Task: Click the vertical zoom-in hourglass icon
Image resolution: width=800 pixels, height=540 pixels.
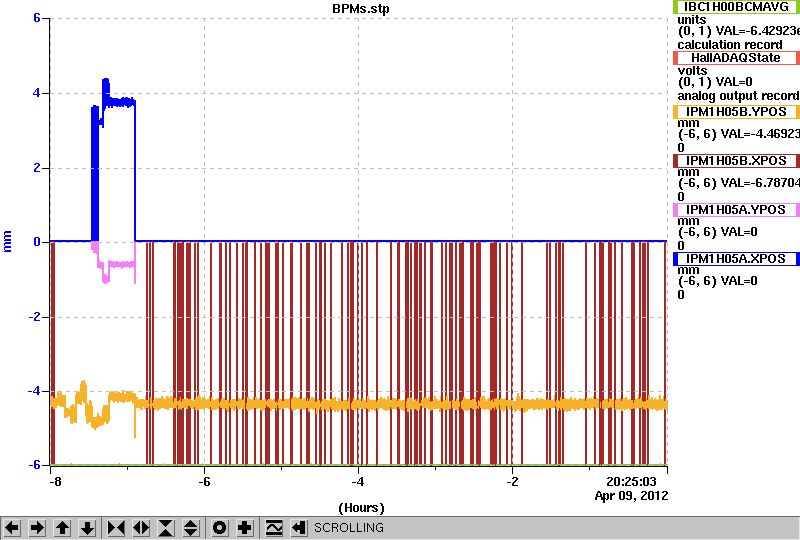Action: click(x=166, y=528)
